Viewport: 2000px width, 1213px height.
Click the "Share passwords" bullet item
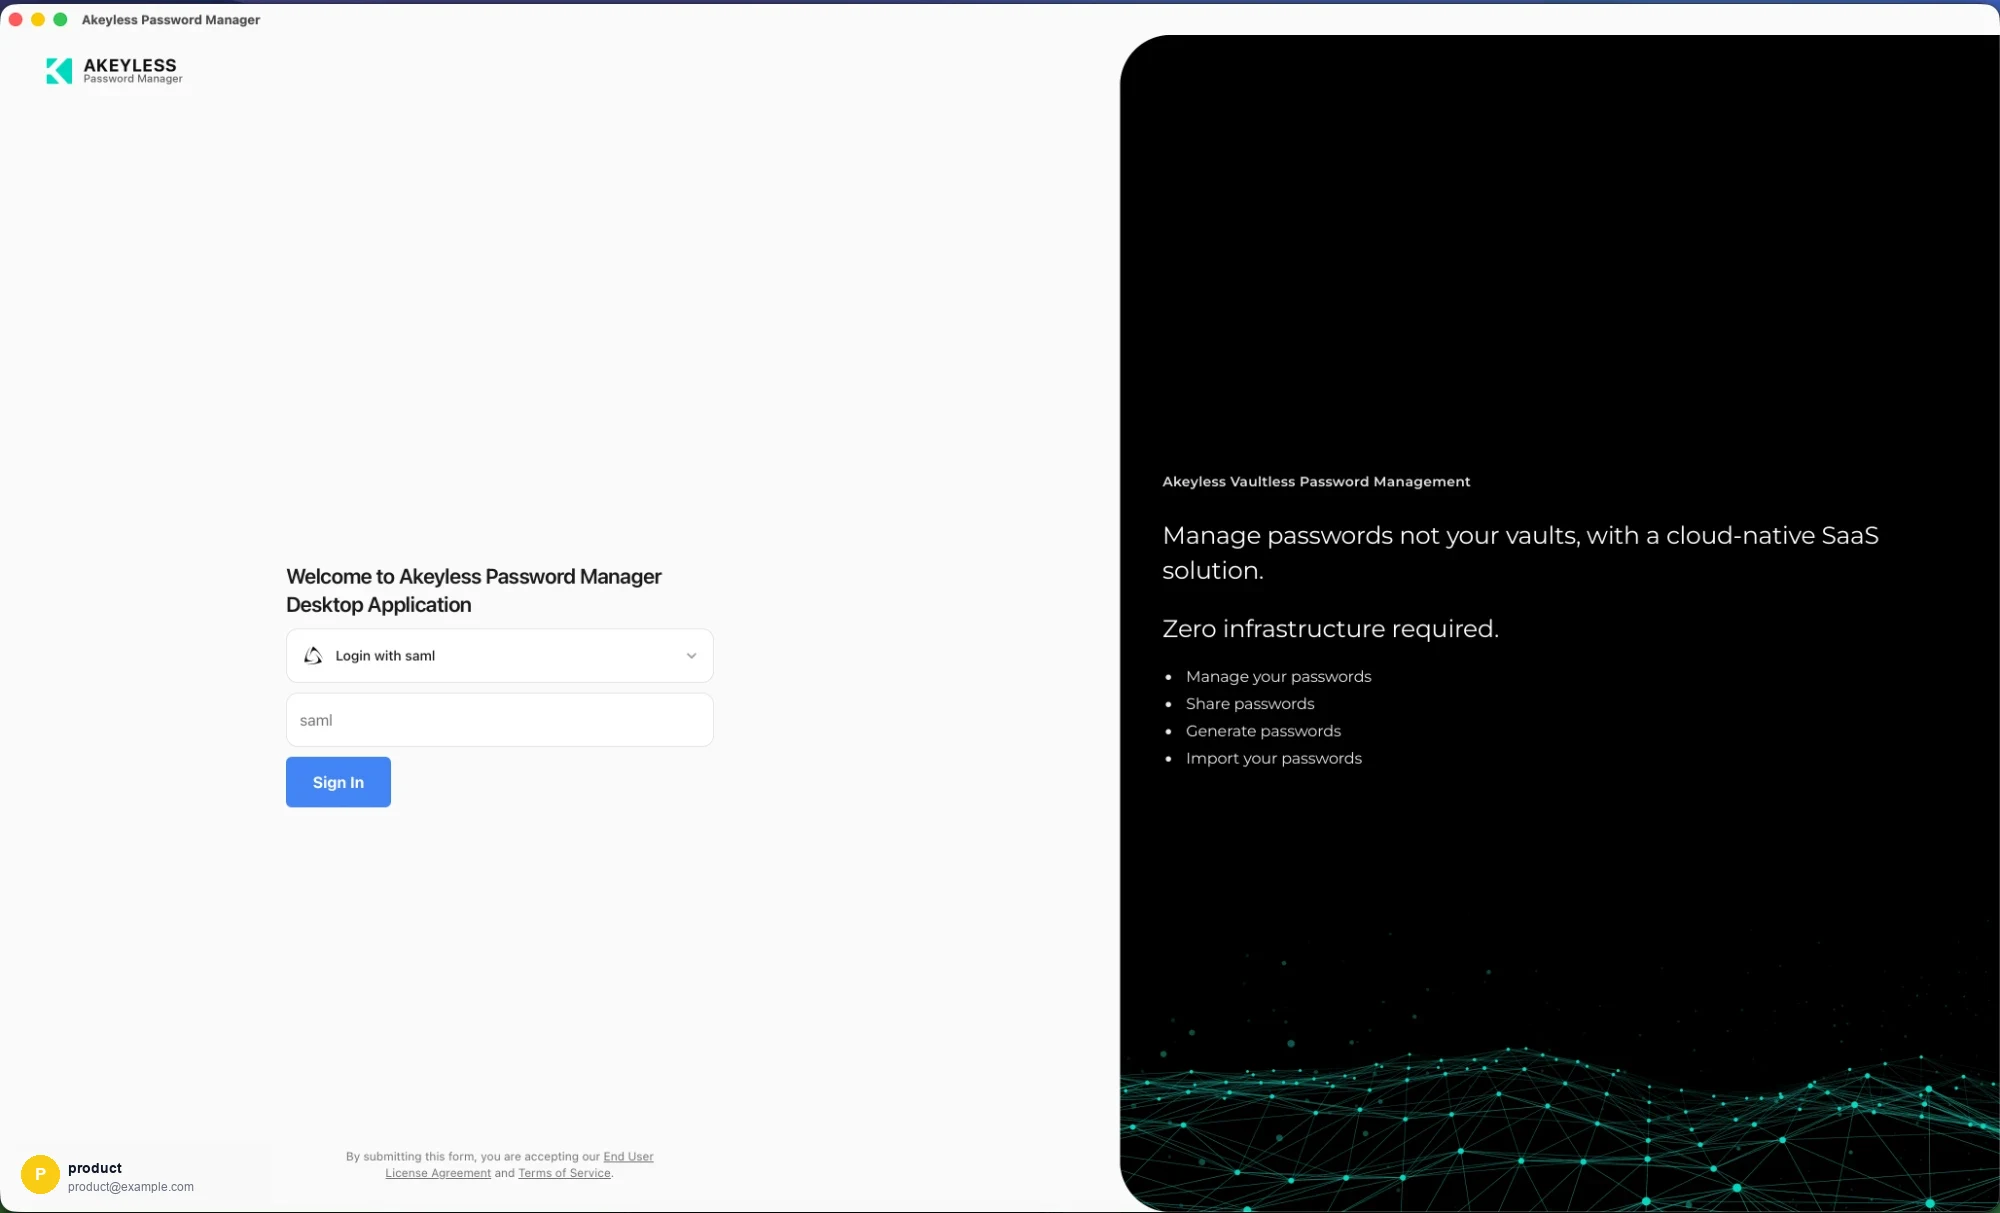click(x=1250, y=704)
